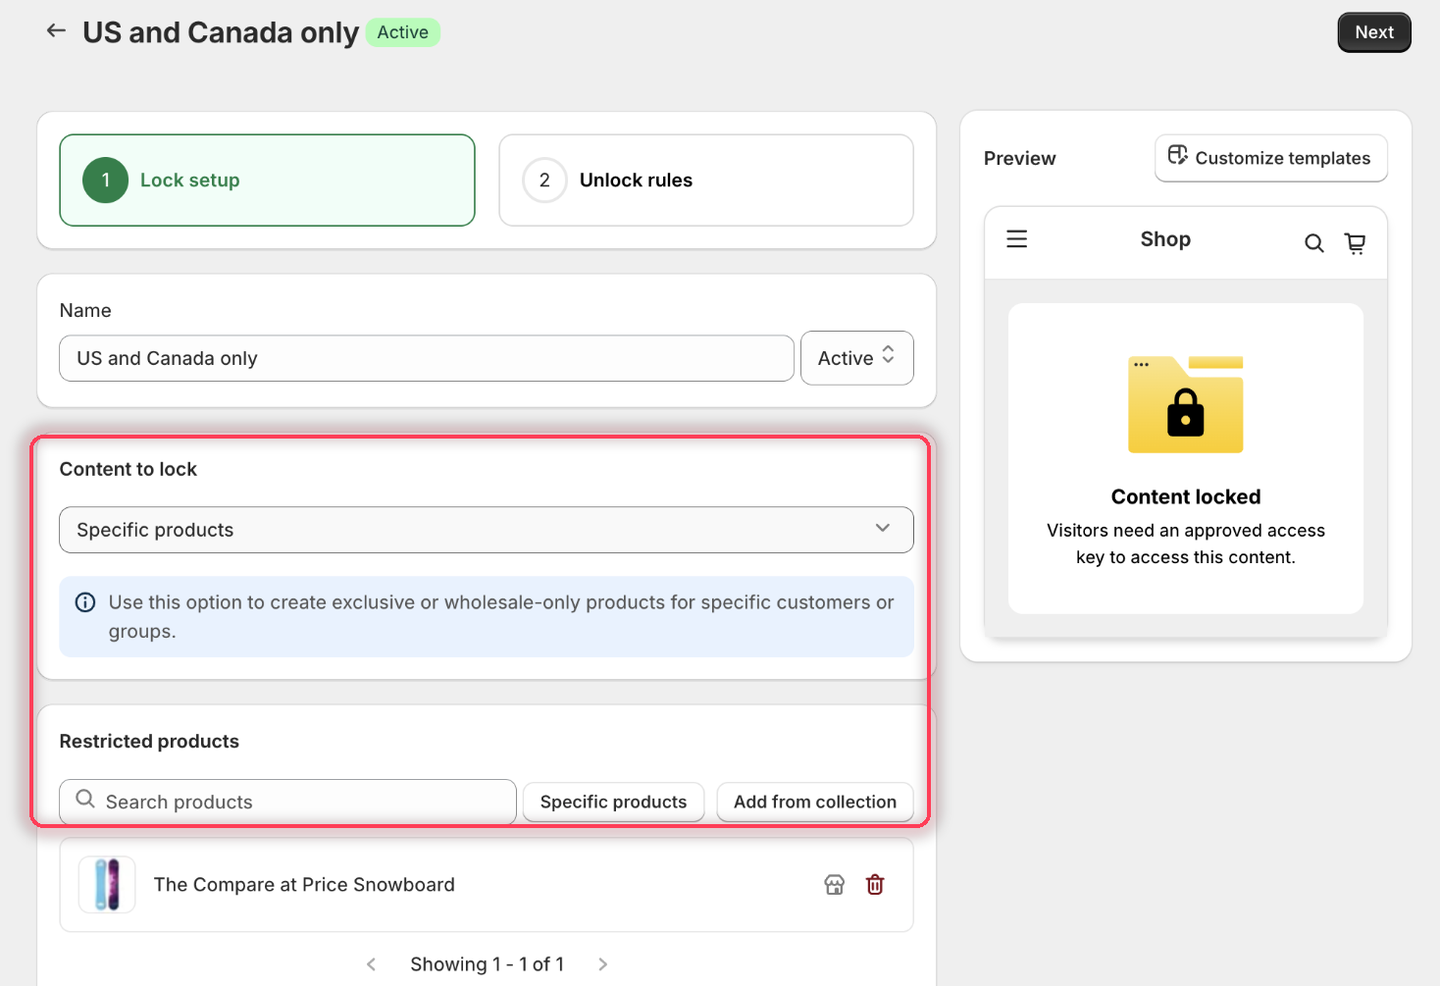Open the cart icon in Shop preview

[1355, 243]
